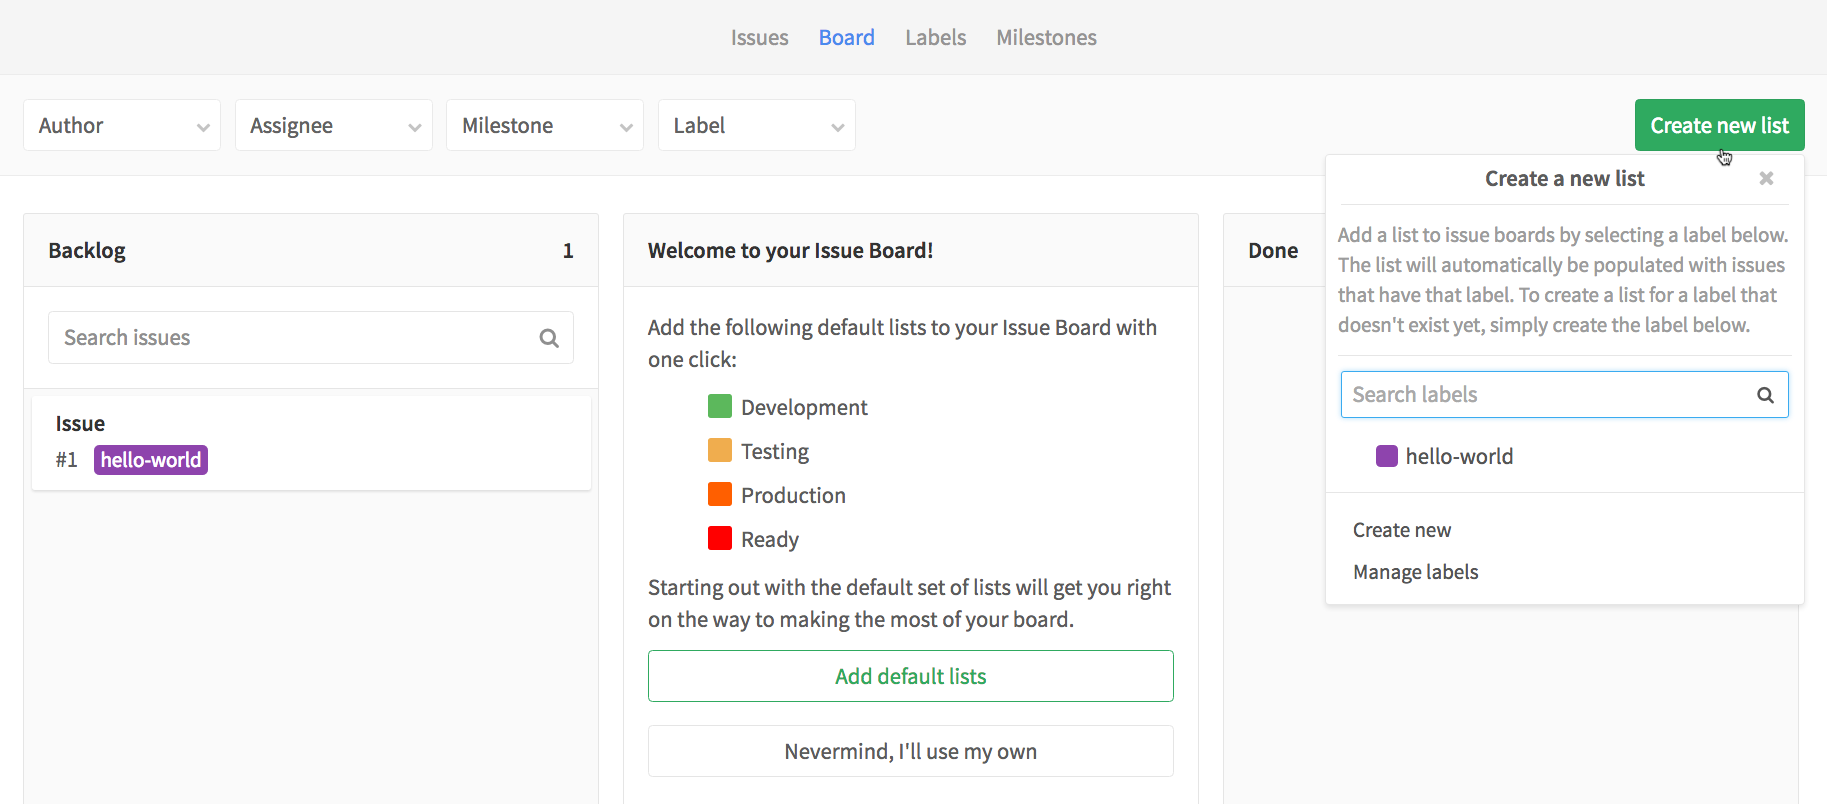Switch to the Issues tab
The width and height of the screenshot is (1827, 804).
(759, 38)
